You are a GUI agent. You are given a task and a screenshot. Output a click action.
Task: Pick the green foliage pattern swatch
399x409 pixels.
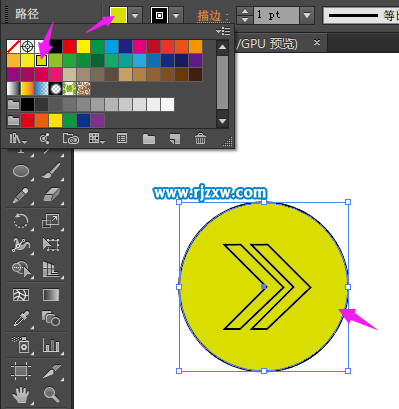click(69, 89)
